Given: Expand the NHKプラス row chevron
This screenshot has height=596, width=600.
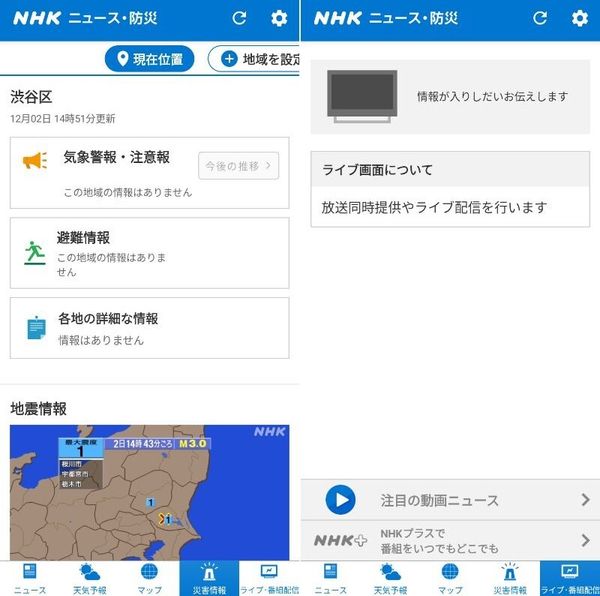Looking at the screenshot, I should coord(585,540).
